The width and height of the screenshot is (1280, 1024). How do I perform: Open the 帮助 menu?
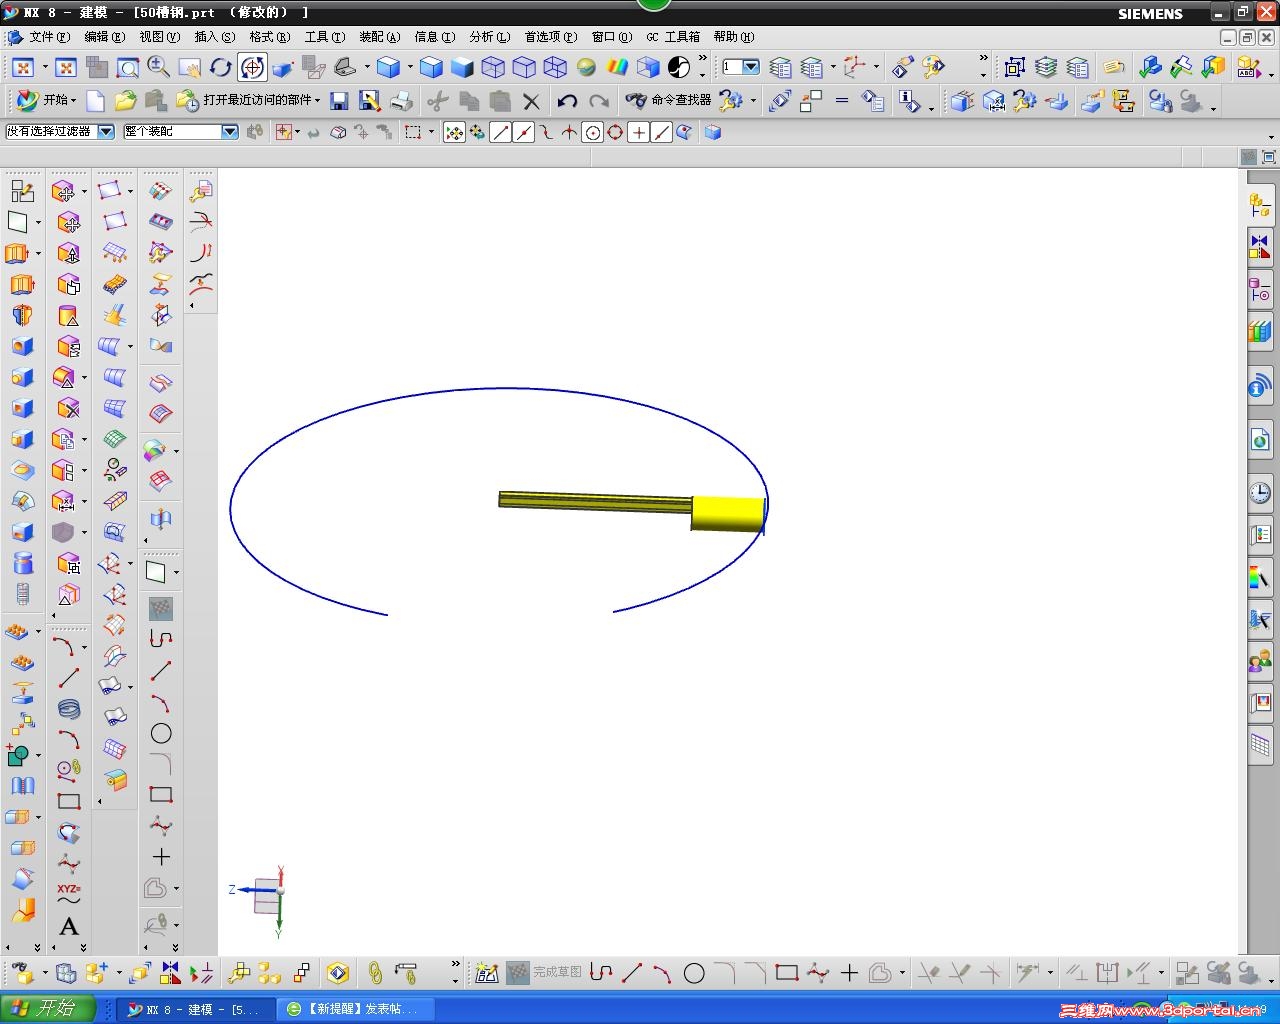[733, 37]
